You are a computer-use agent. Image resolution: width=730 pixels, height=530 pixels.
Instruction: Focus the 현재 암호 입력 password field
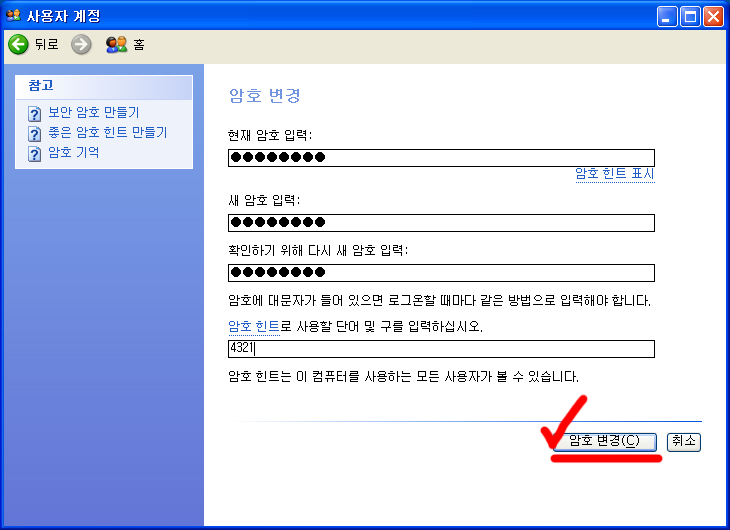tap(441, 157)
